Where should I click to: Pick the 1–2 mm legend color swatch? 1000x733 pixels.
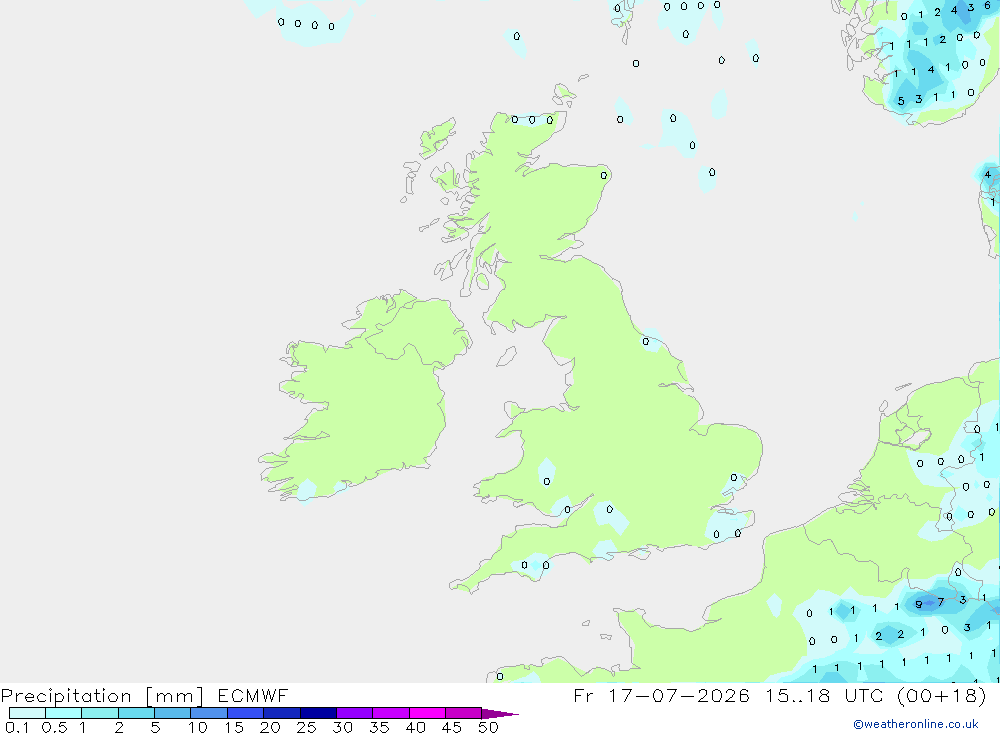(100, 713)
